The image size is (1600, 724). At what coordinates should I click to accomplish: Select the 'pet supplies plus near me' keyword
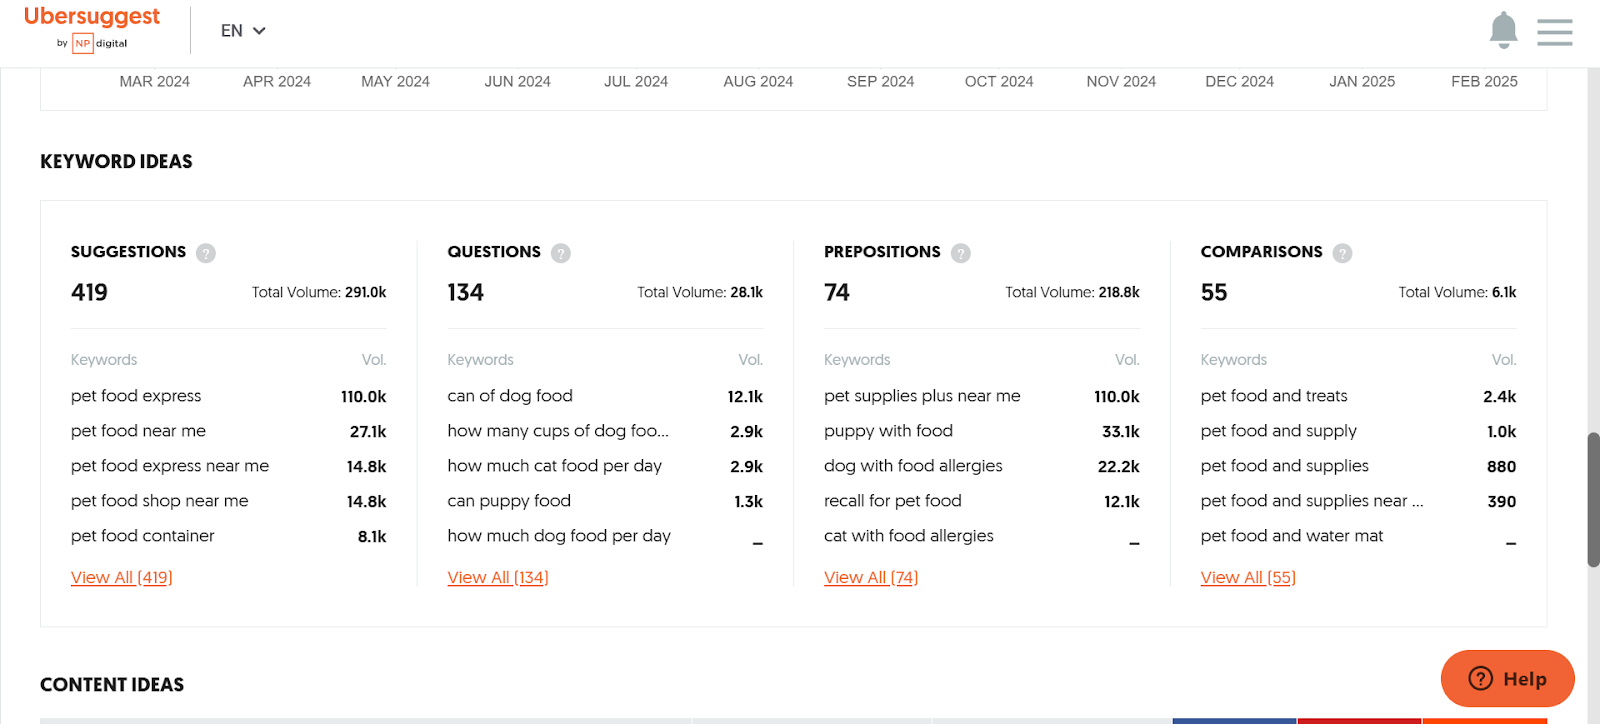tap(922, 396)
